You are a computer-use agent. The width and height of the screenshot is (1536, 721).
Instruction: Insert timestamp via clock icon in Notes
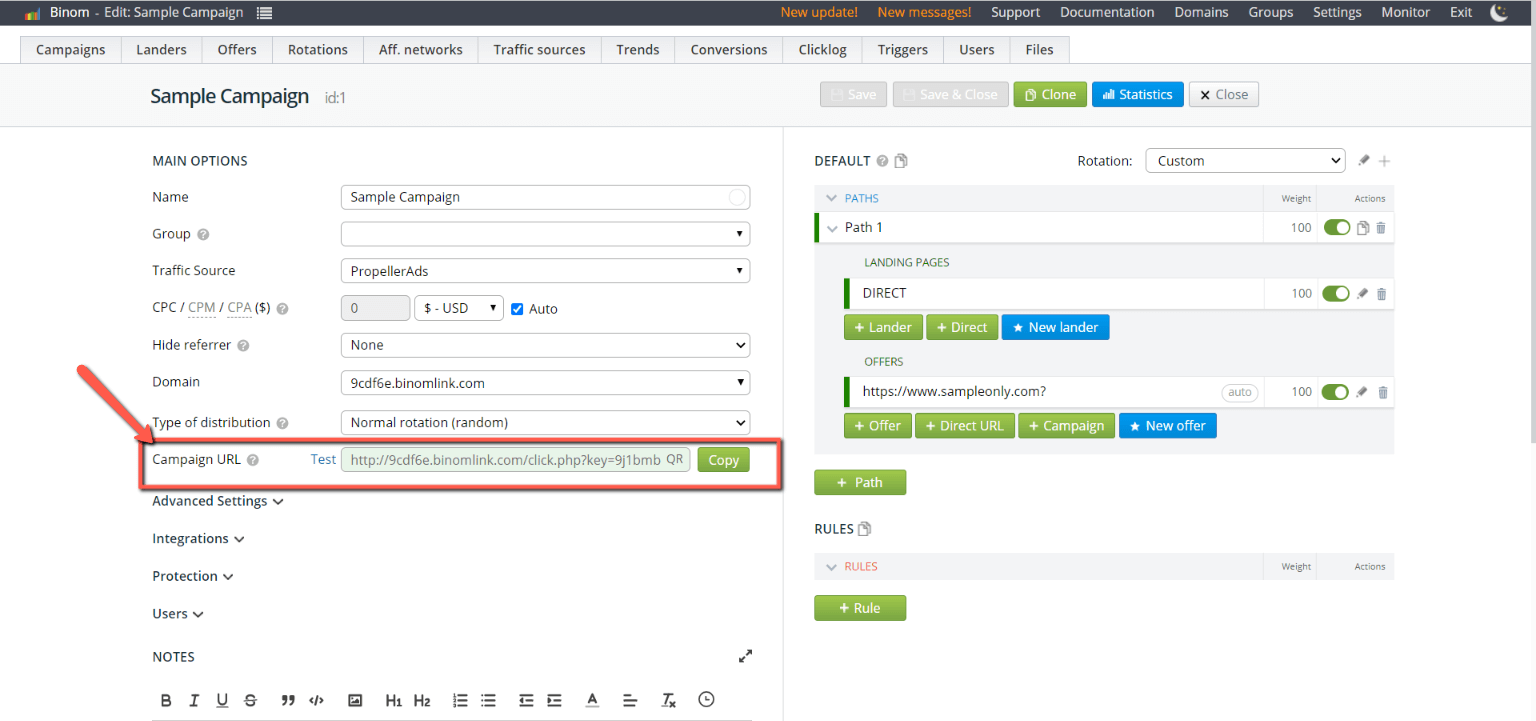pos(706,699)
